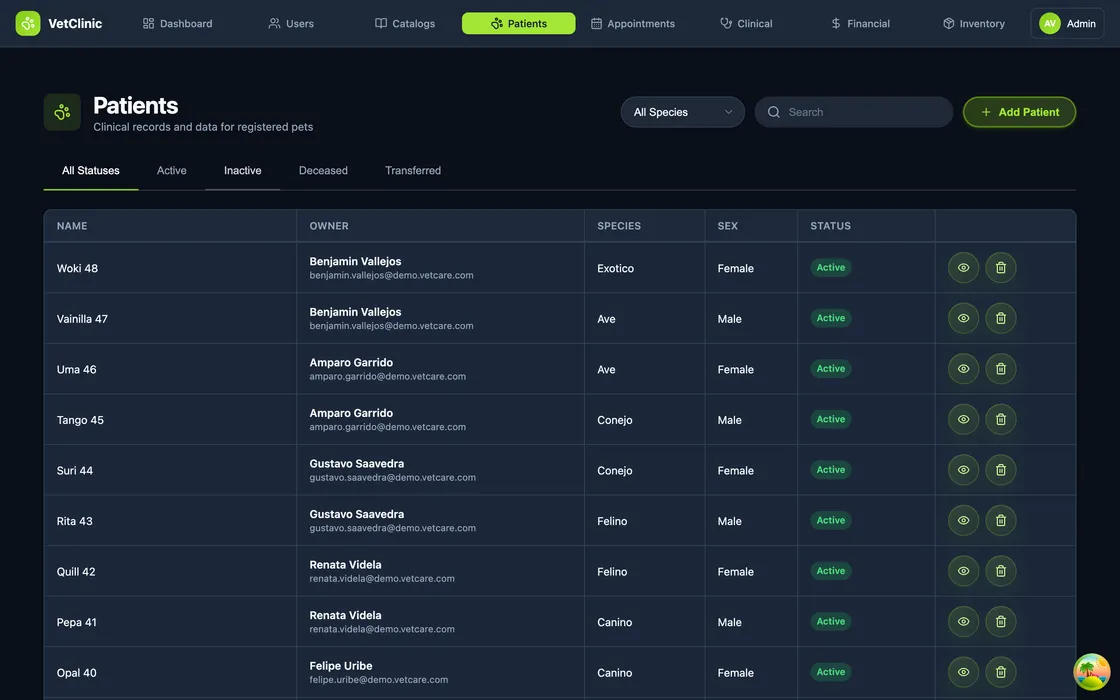Click trash icon for Tango 45
Viewport: 1120px width, 700px height.
pyautogui.click(x=1001, y=420)
